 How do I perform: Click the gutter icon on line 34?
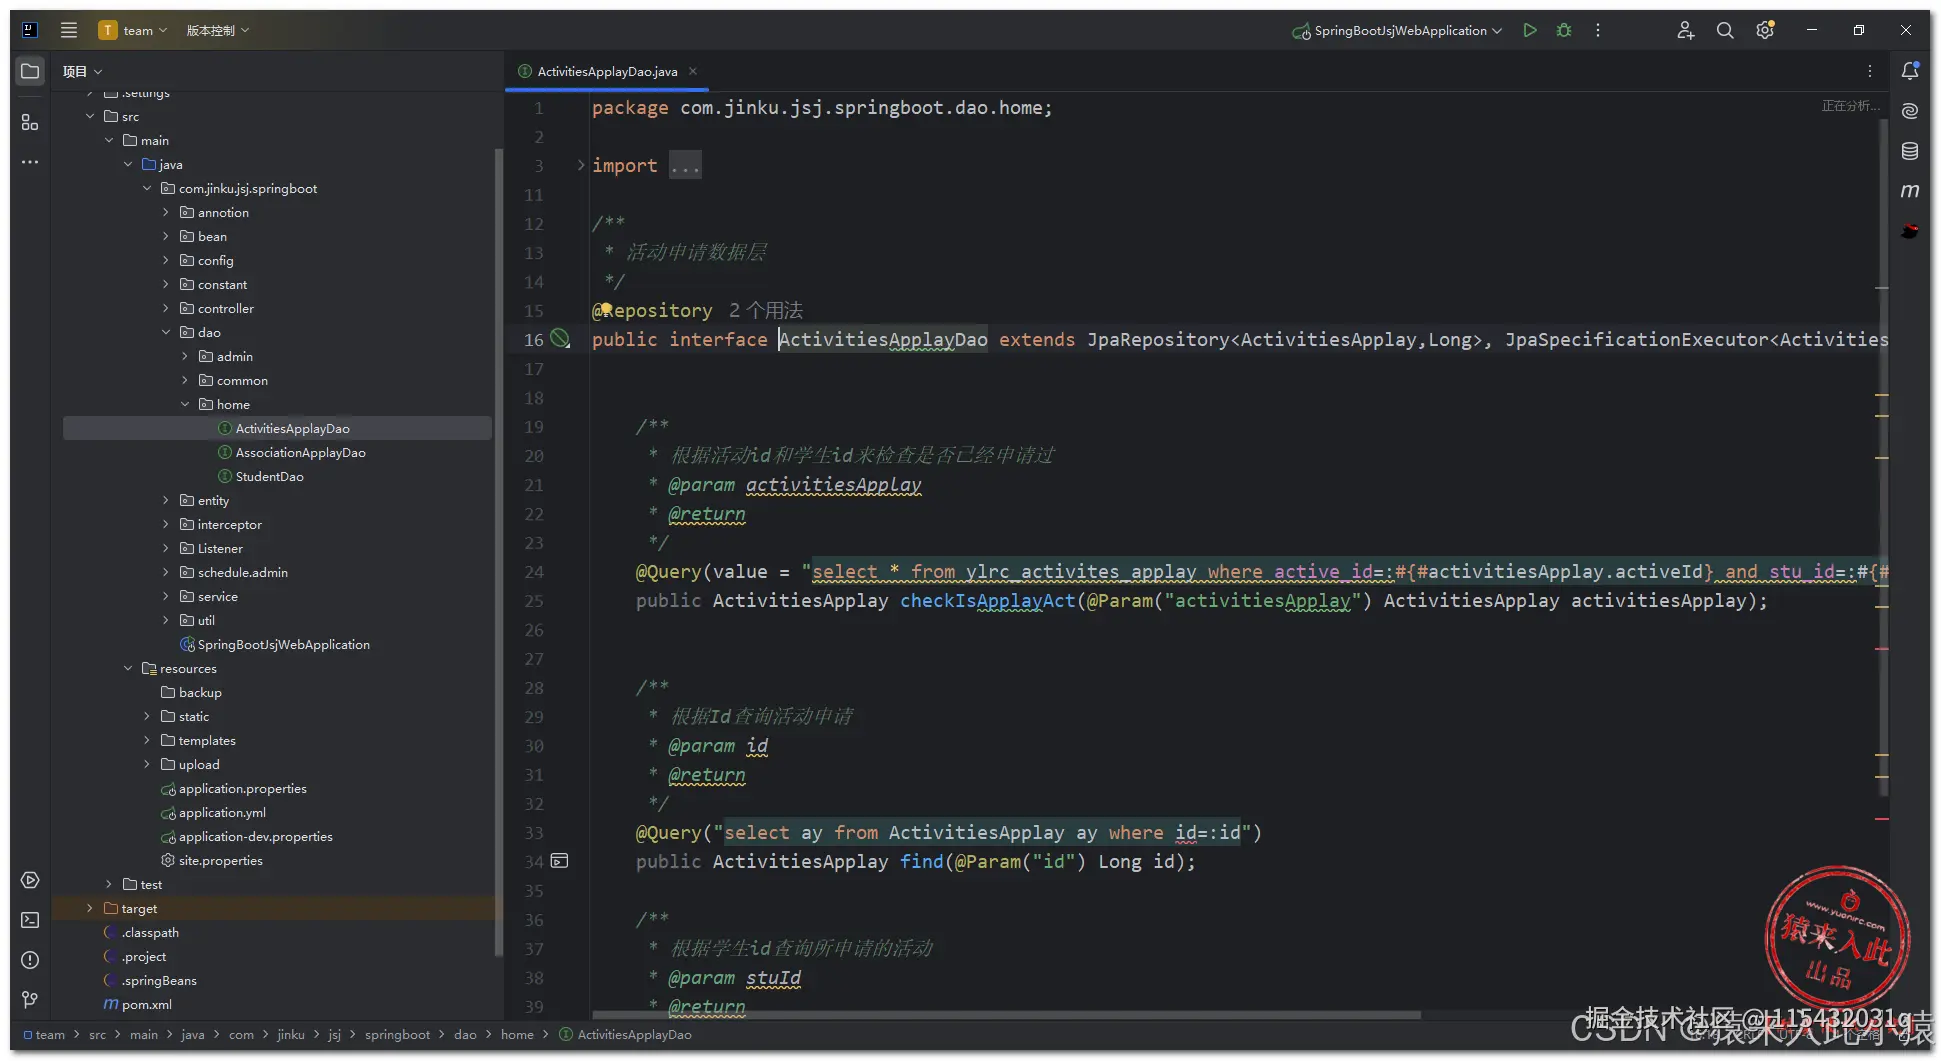[560, 861]
